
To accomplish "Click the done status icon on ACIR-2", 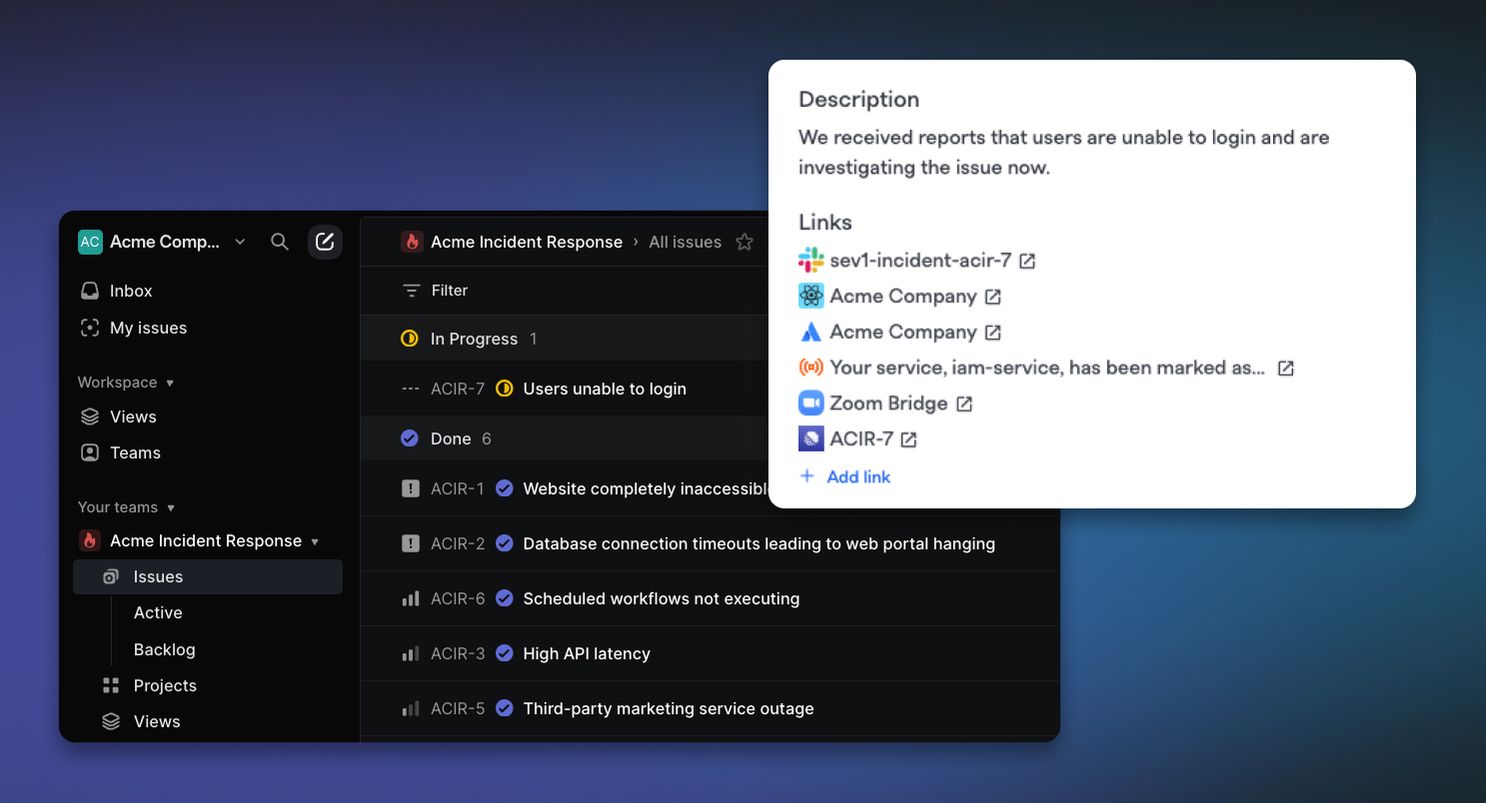I will (x=504, y=544).
